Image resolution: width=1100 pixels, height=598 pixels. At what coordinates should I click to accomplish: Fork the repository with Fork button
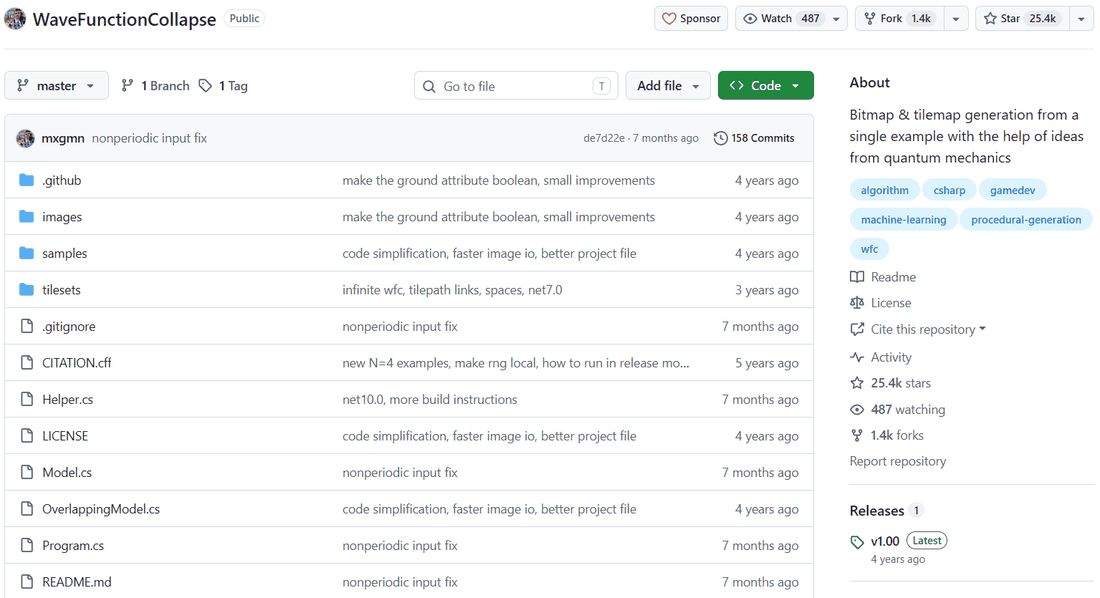point(899,18)
